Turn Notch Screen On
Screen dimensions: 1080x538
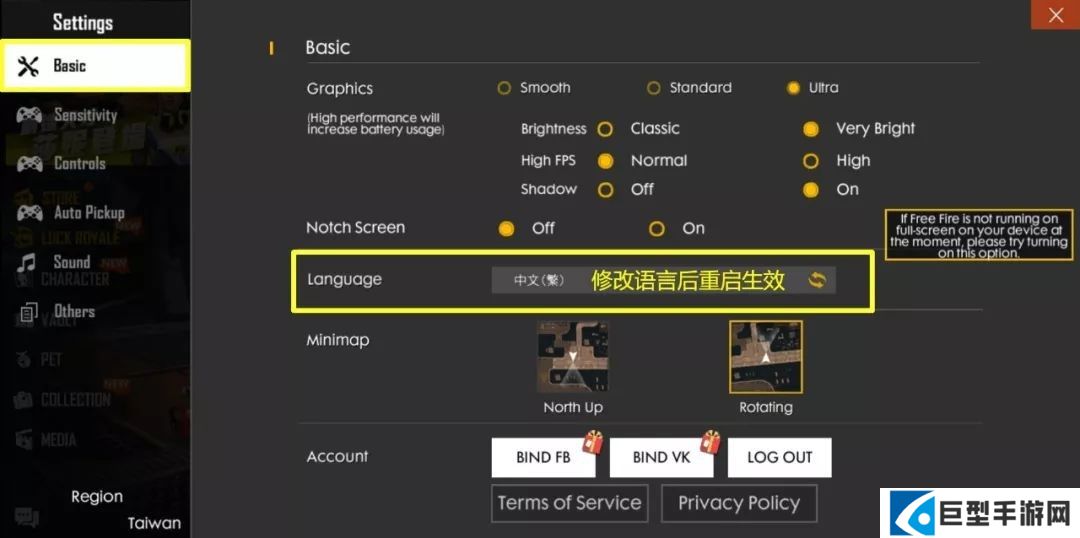(x=657, y=229)
